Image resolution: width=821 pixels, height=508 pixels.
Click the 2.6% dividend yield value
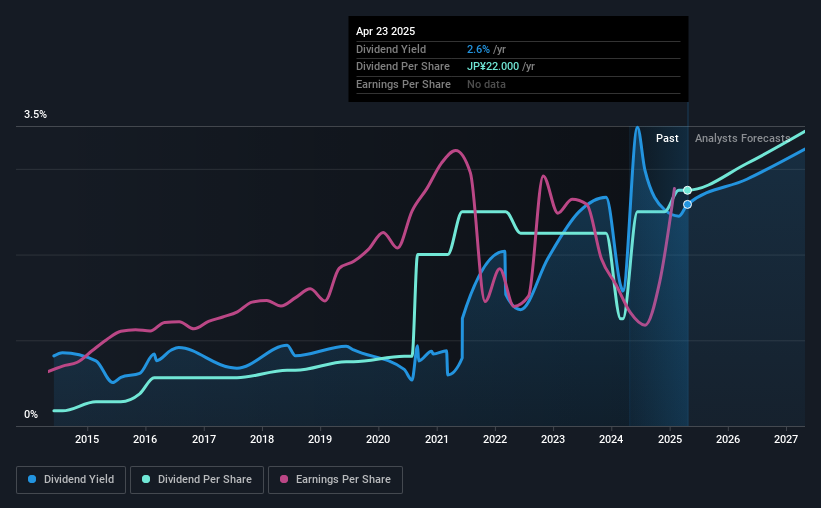pos(478,49)
